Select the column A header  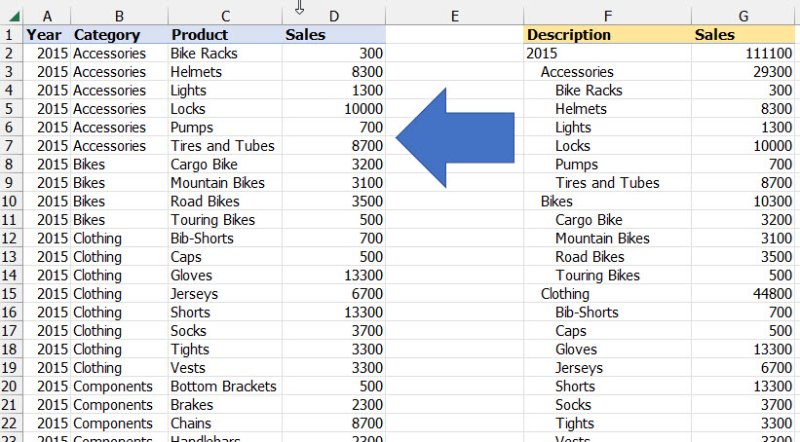point(47,15)
